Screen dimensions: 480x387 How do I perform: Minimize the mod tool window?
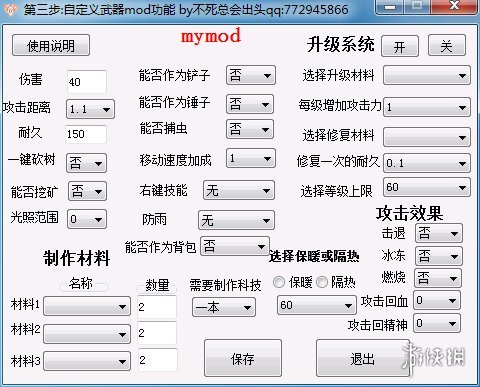(x=390, y=7)
